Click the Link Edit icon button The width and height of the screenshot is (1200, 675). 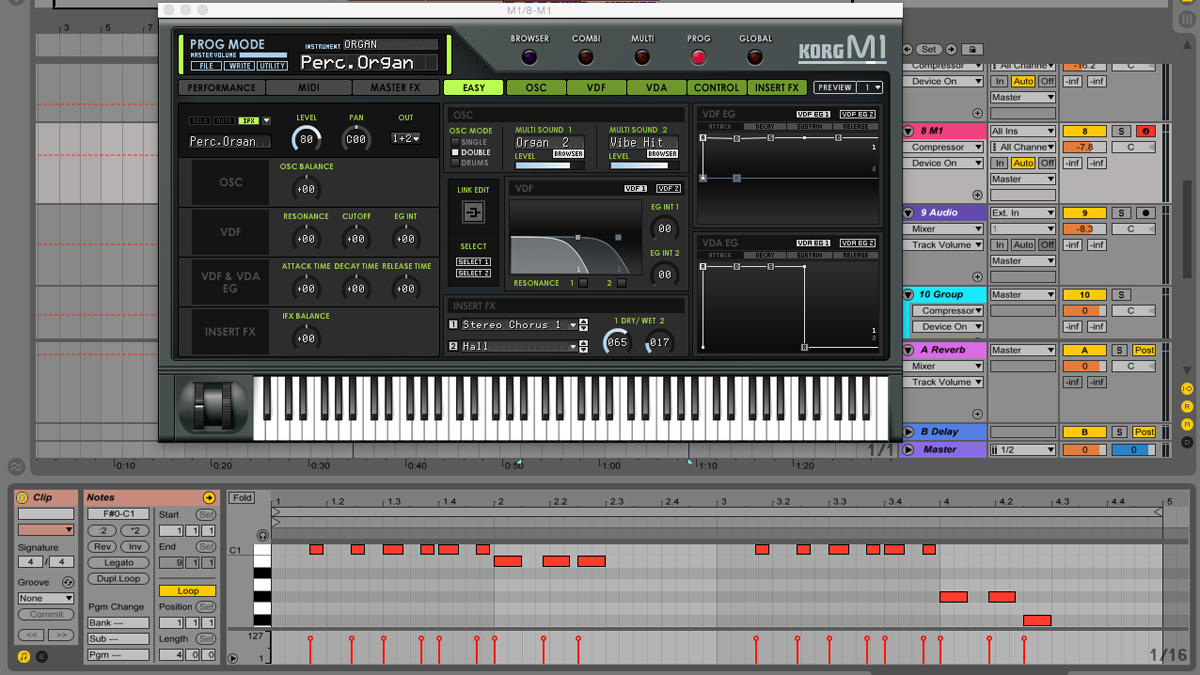[473, 212]
